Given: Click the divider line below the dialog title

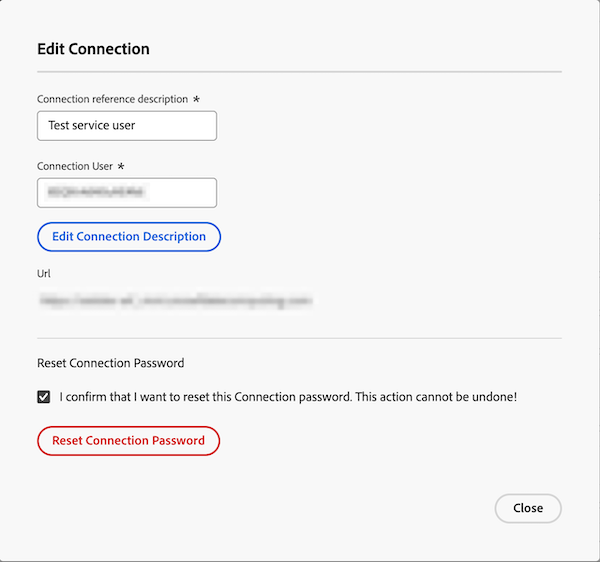Looking at the screenshot, I should pos(299,72).
